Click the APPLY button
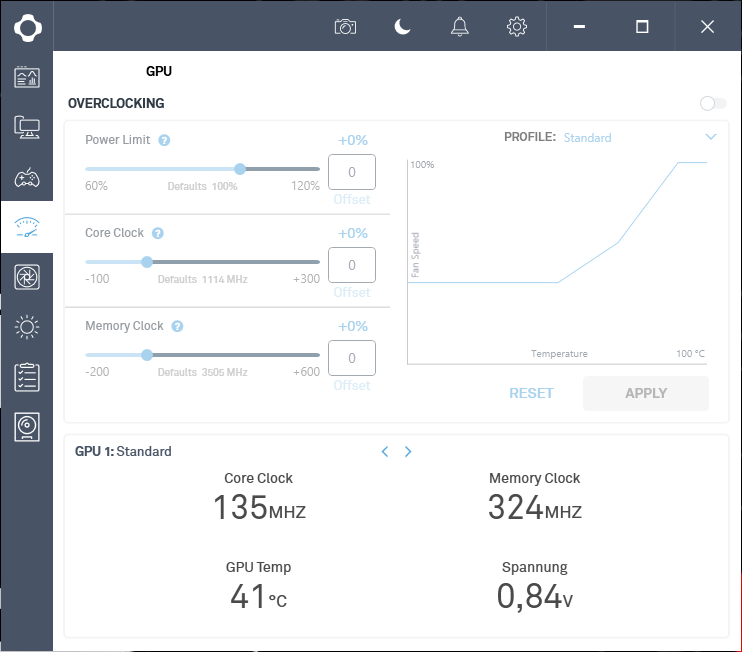The width and height of the screenshot is (742, 652). 646,393
